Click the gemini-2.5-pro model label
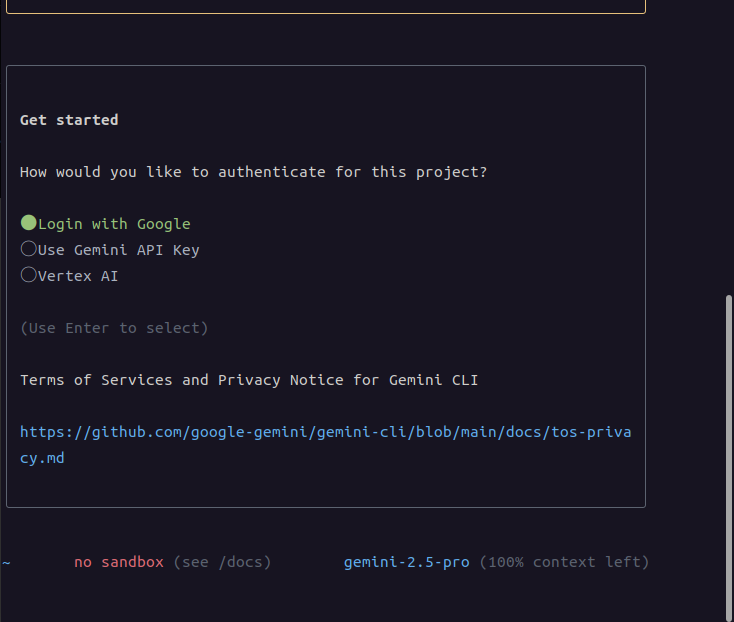734x622 pixels. click(x=407, y=562)
